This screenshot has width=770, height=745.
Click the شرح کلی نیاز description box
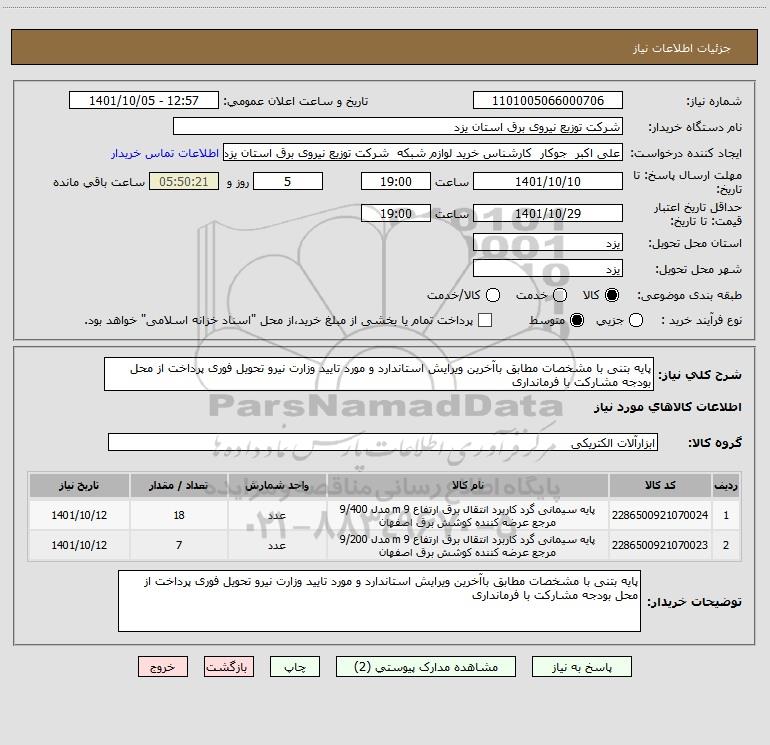coord(379,374)
